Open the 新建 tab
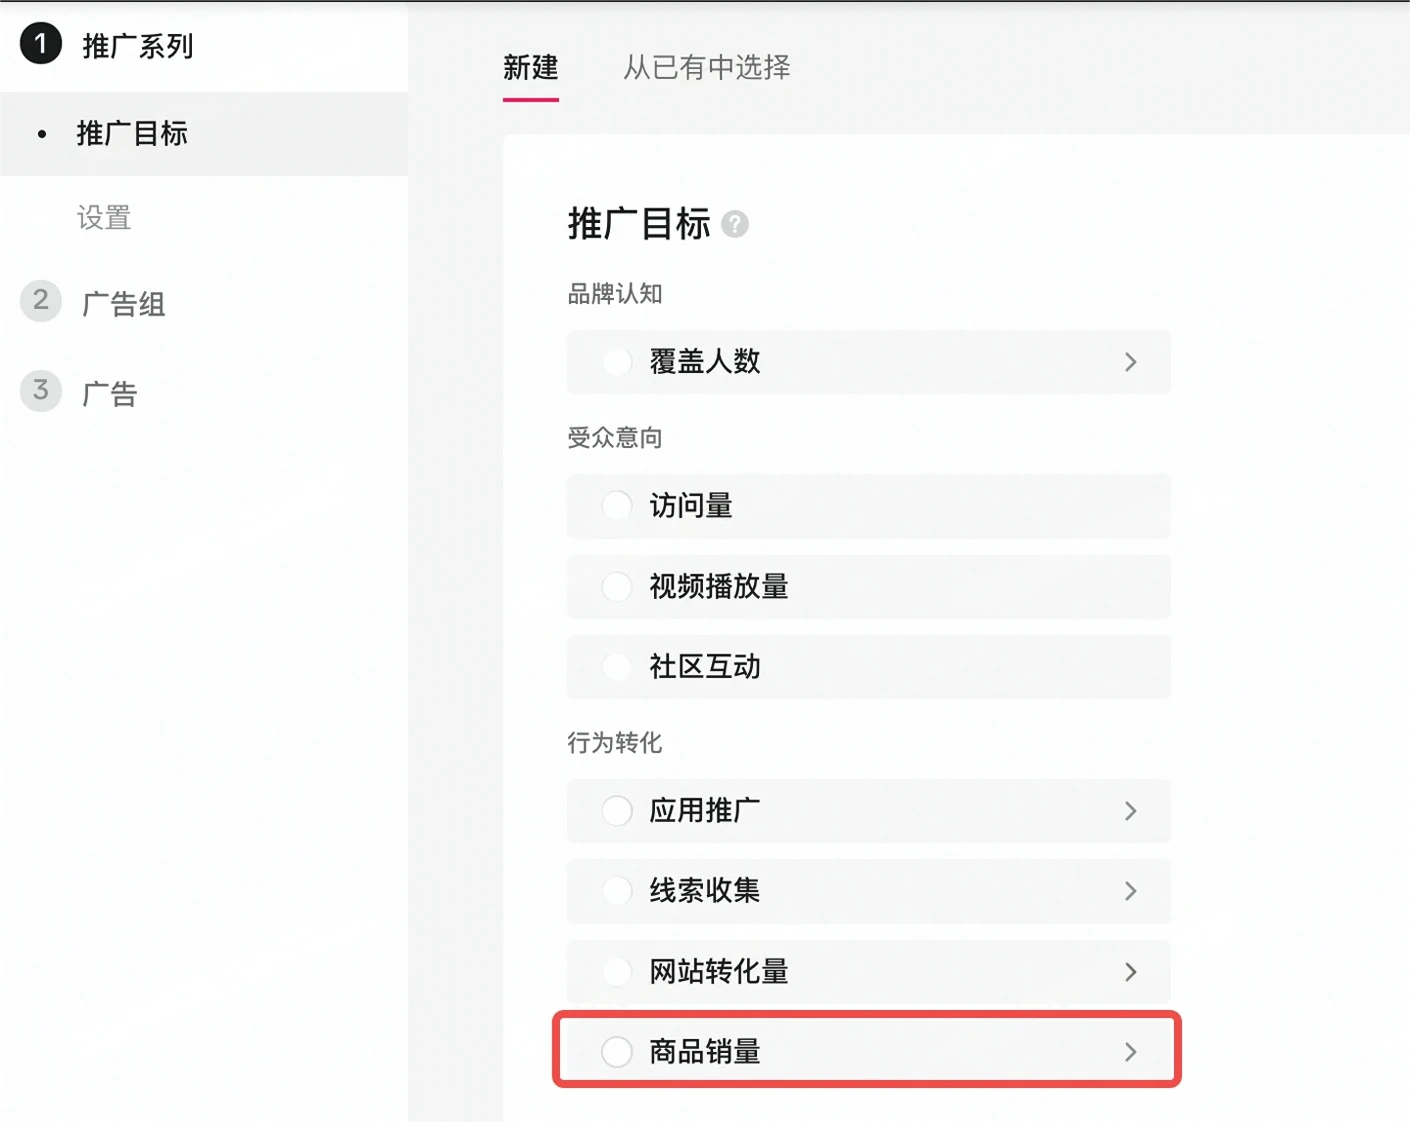 point(530,68)
